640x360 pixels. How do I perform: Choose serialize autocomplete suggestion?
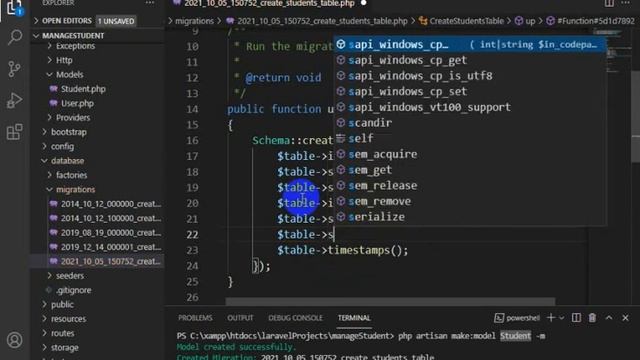(470, 217)
